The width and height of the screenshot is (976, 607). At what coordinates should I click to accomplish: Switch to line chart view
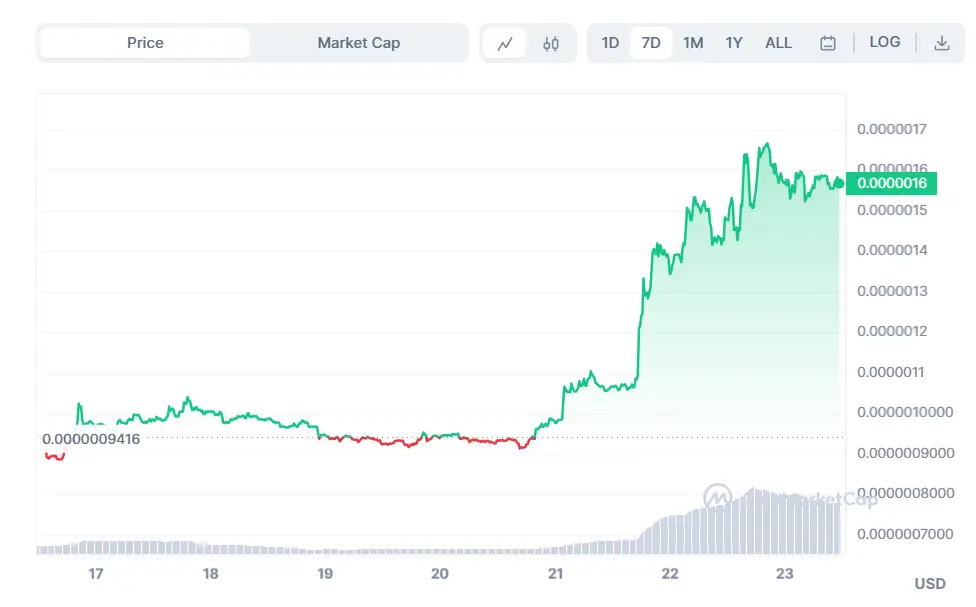(505, 43)
